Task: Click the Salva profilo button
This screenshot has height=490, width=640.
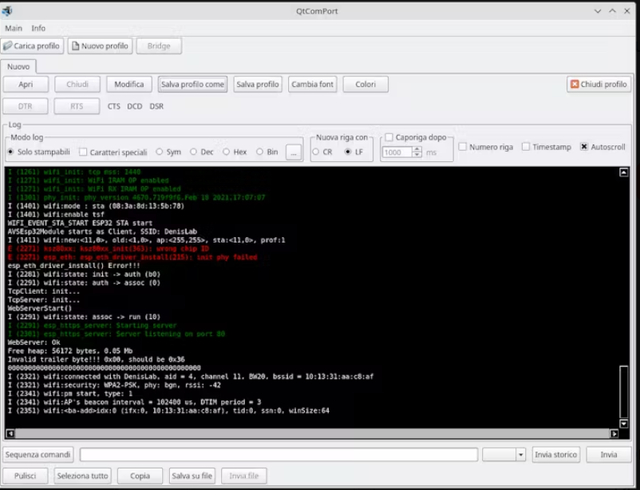Action: (258, 84)
